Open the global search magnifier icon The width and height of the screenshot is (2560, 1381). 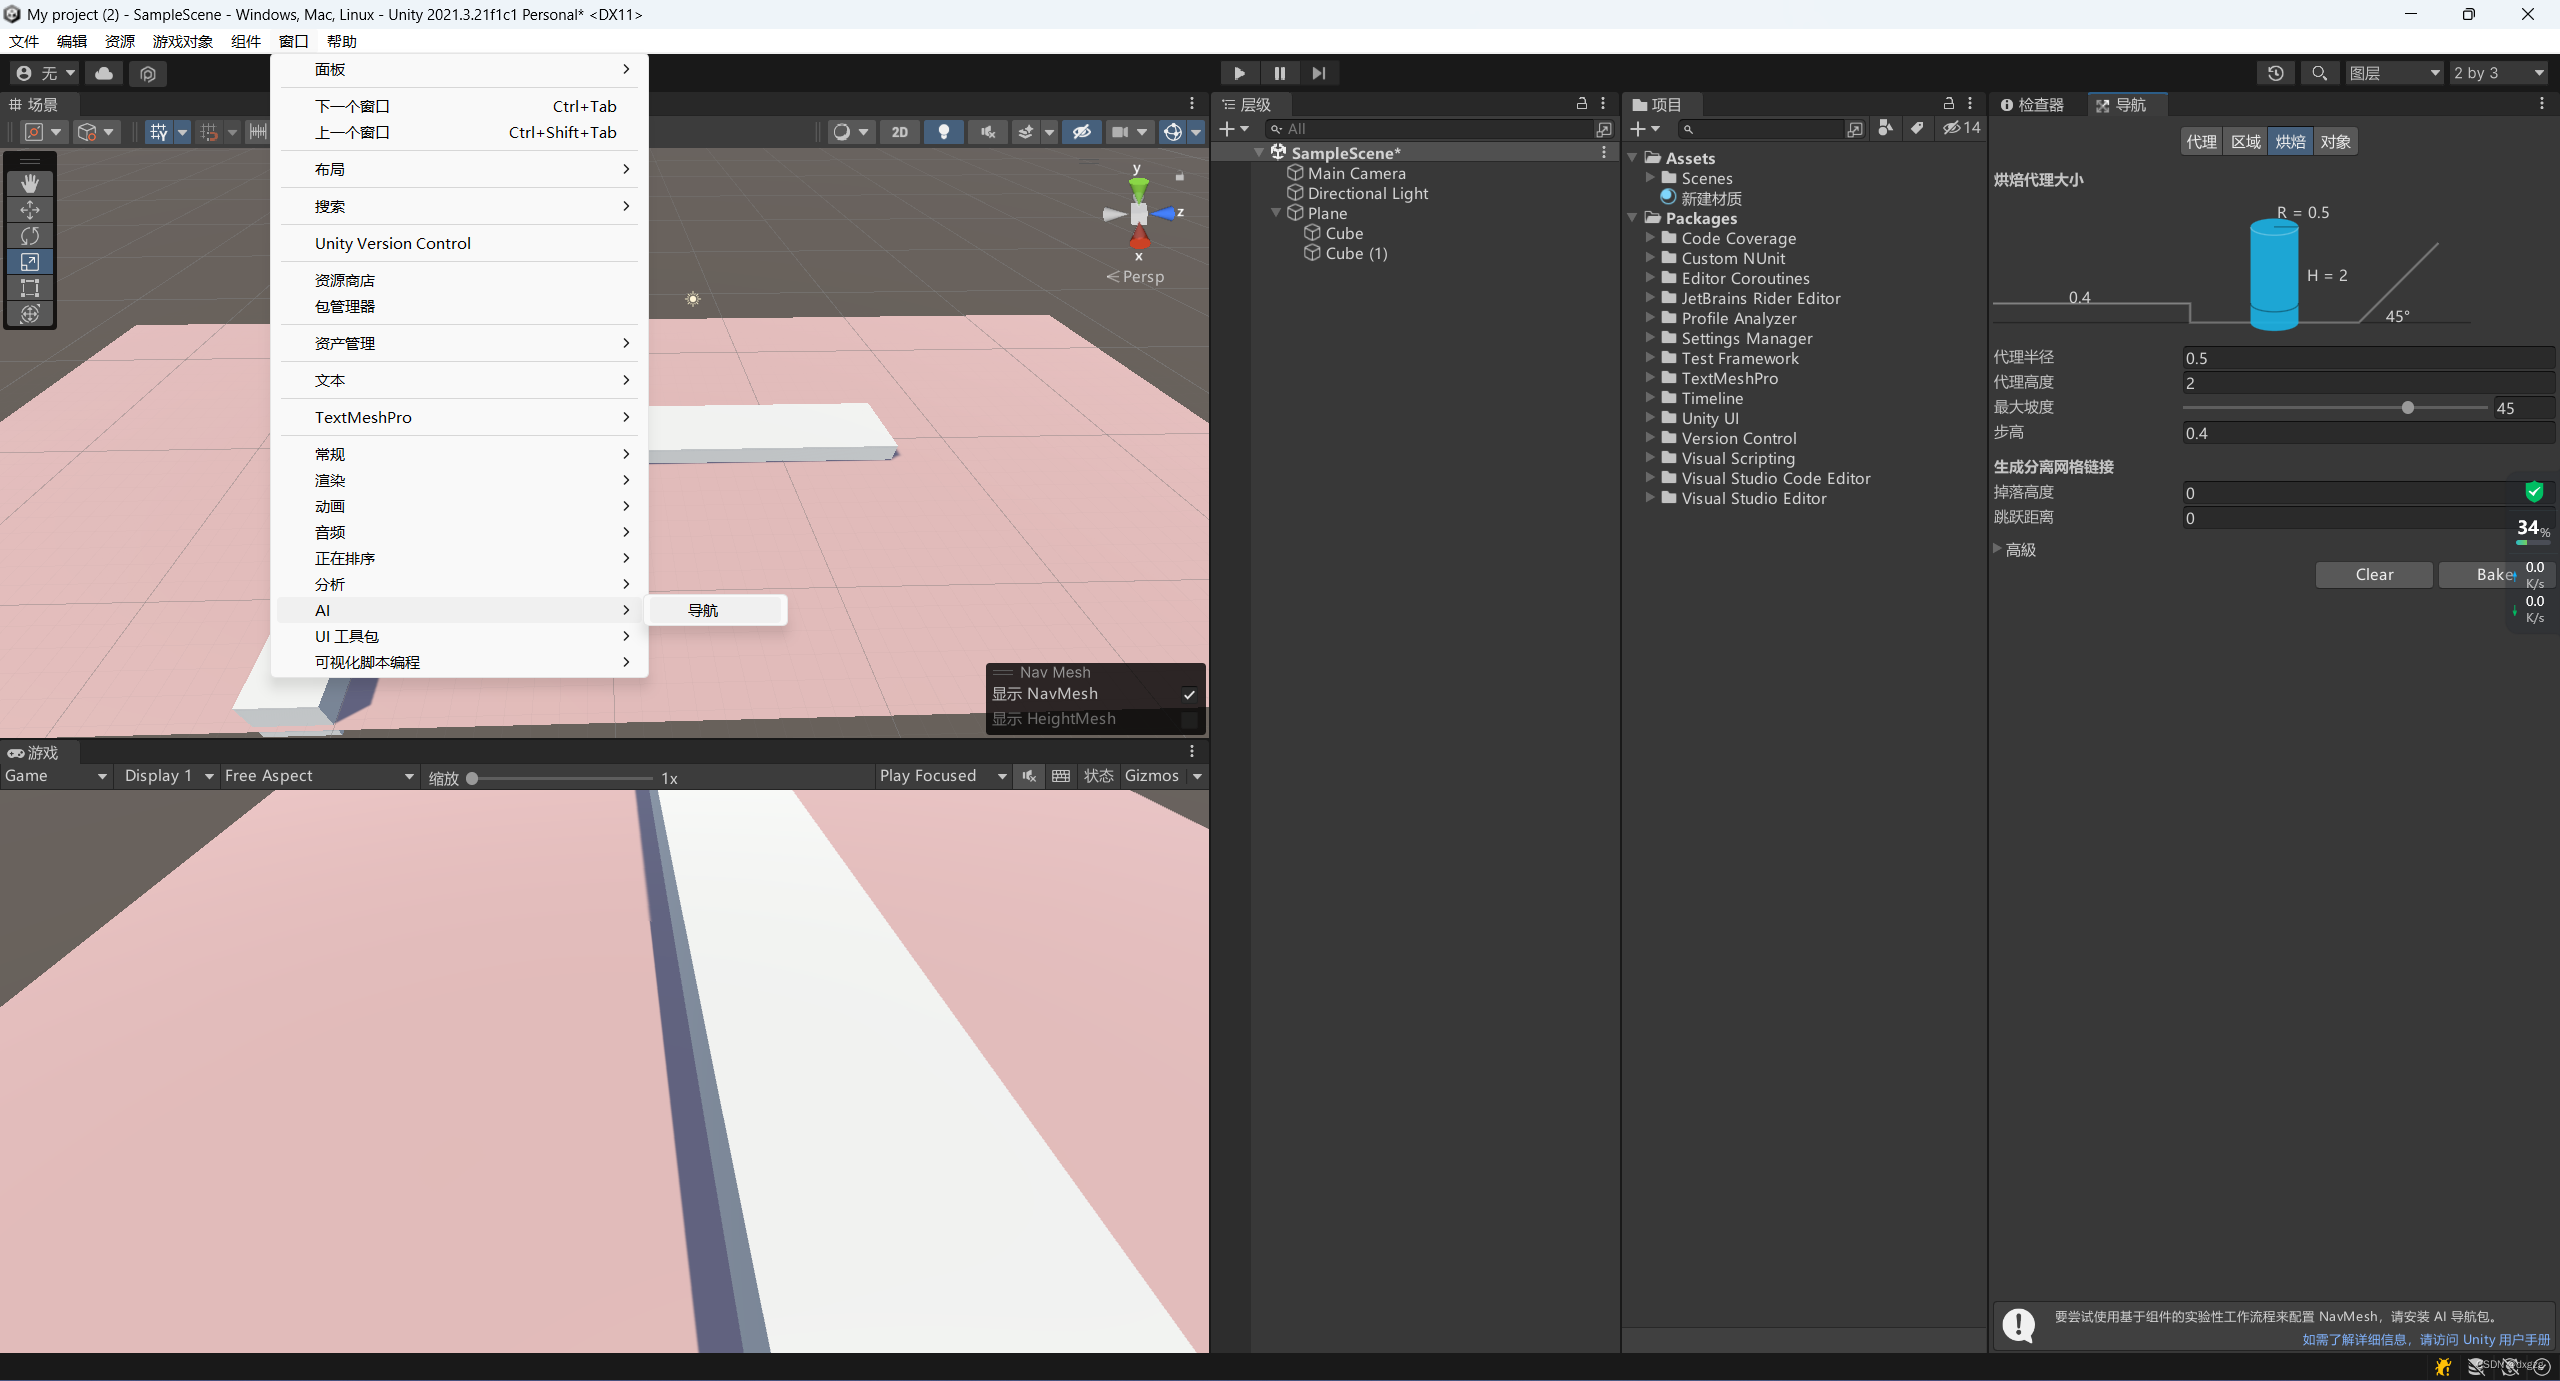(x=2319, y=73)
